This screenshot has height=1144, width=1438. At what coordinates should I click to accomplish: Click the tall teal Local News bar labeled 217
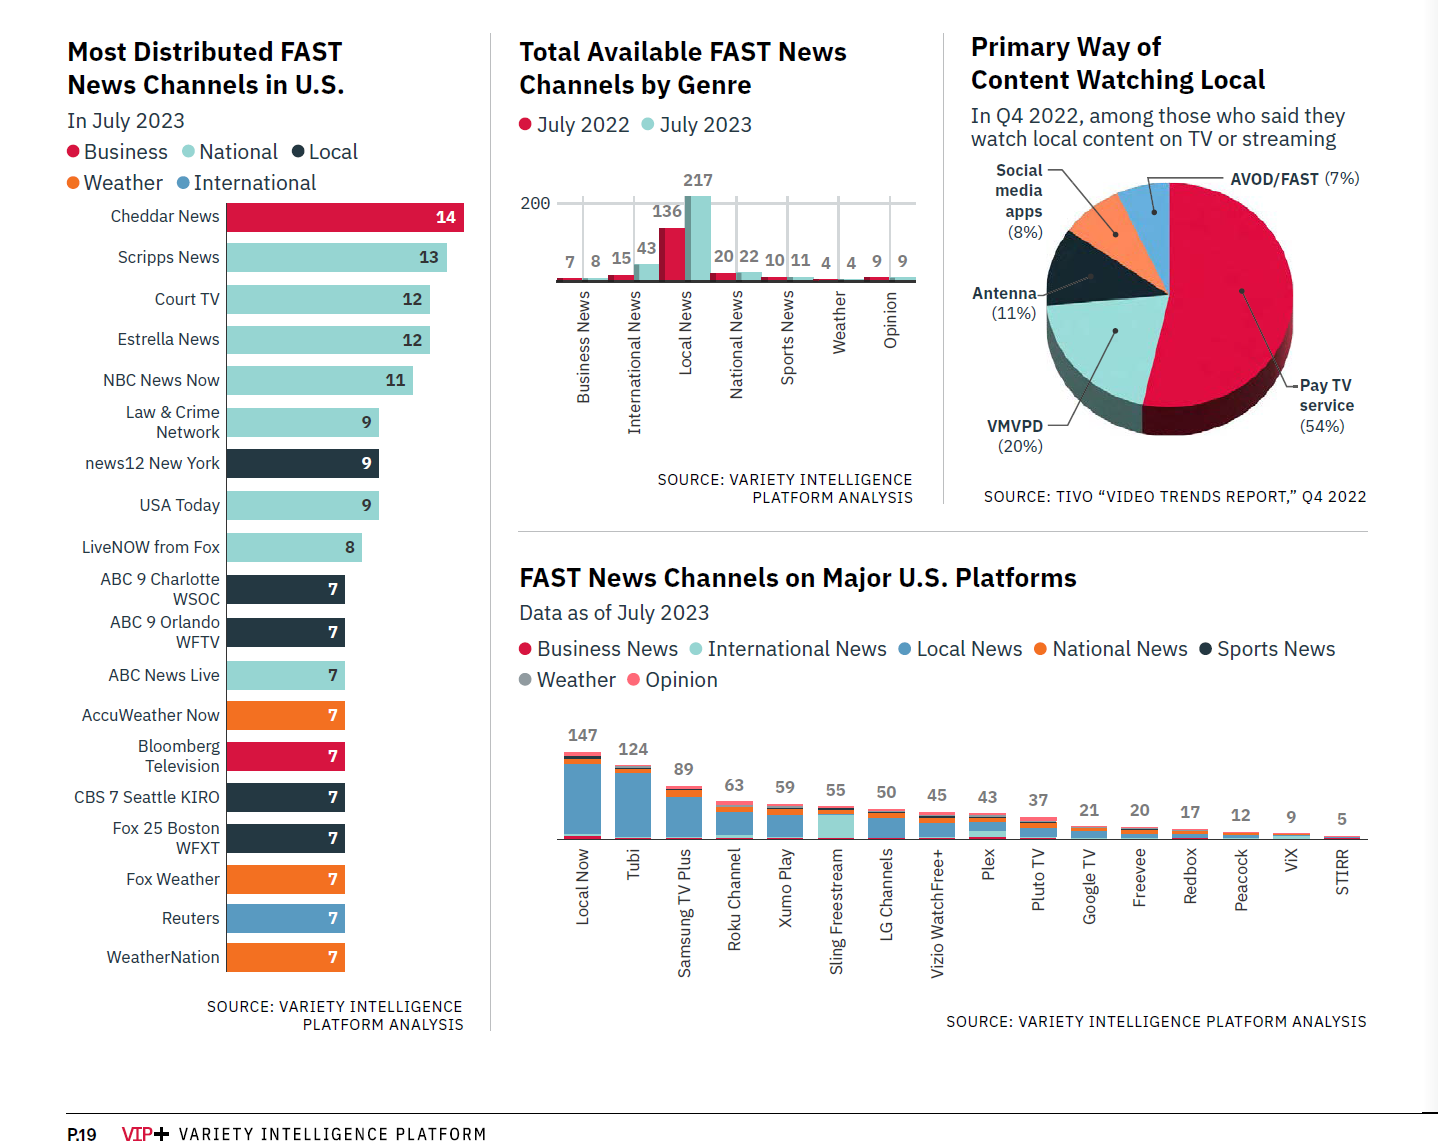tap(698, 238)
